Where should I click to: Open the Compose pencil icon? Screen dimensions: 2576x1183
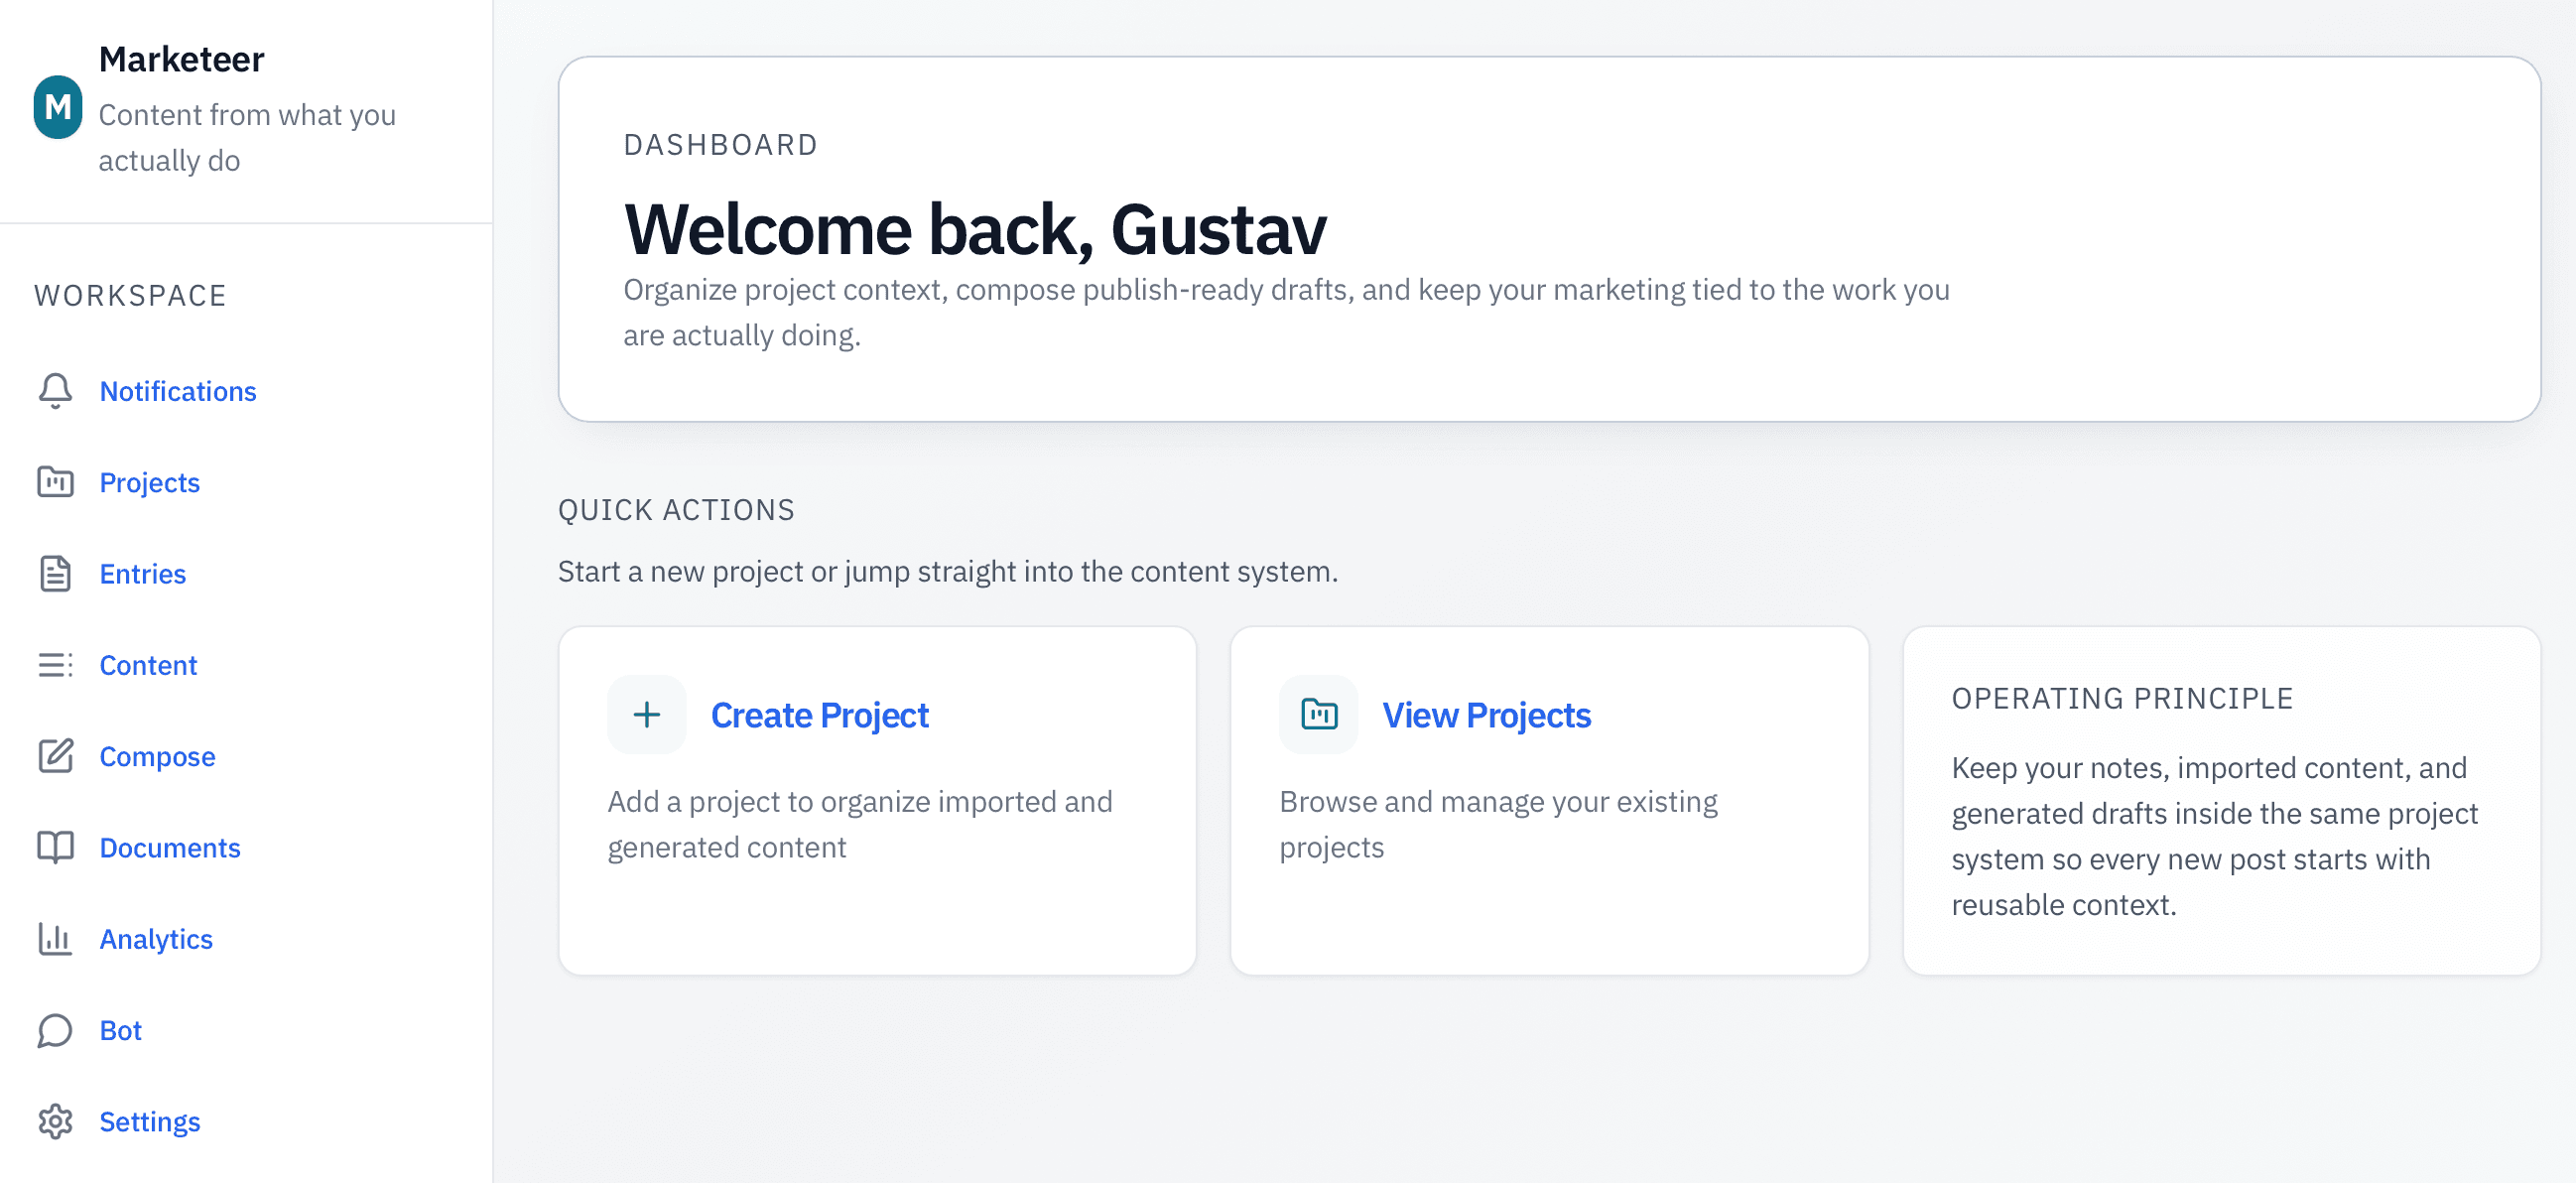click(55, 756)
